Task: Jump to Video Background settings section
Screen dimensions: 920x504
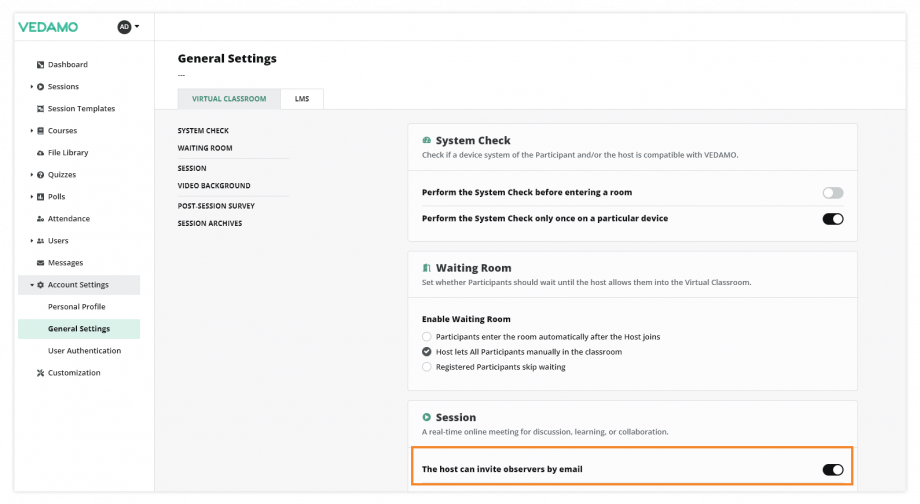Action: pyautogui.click(x=214, y=186)
